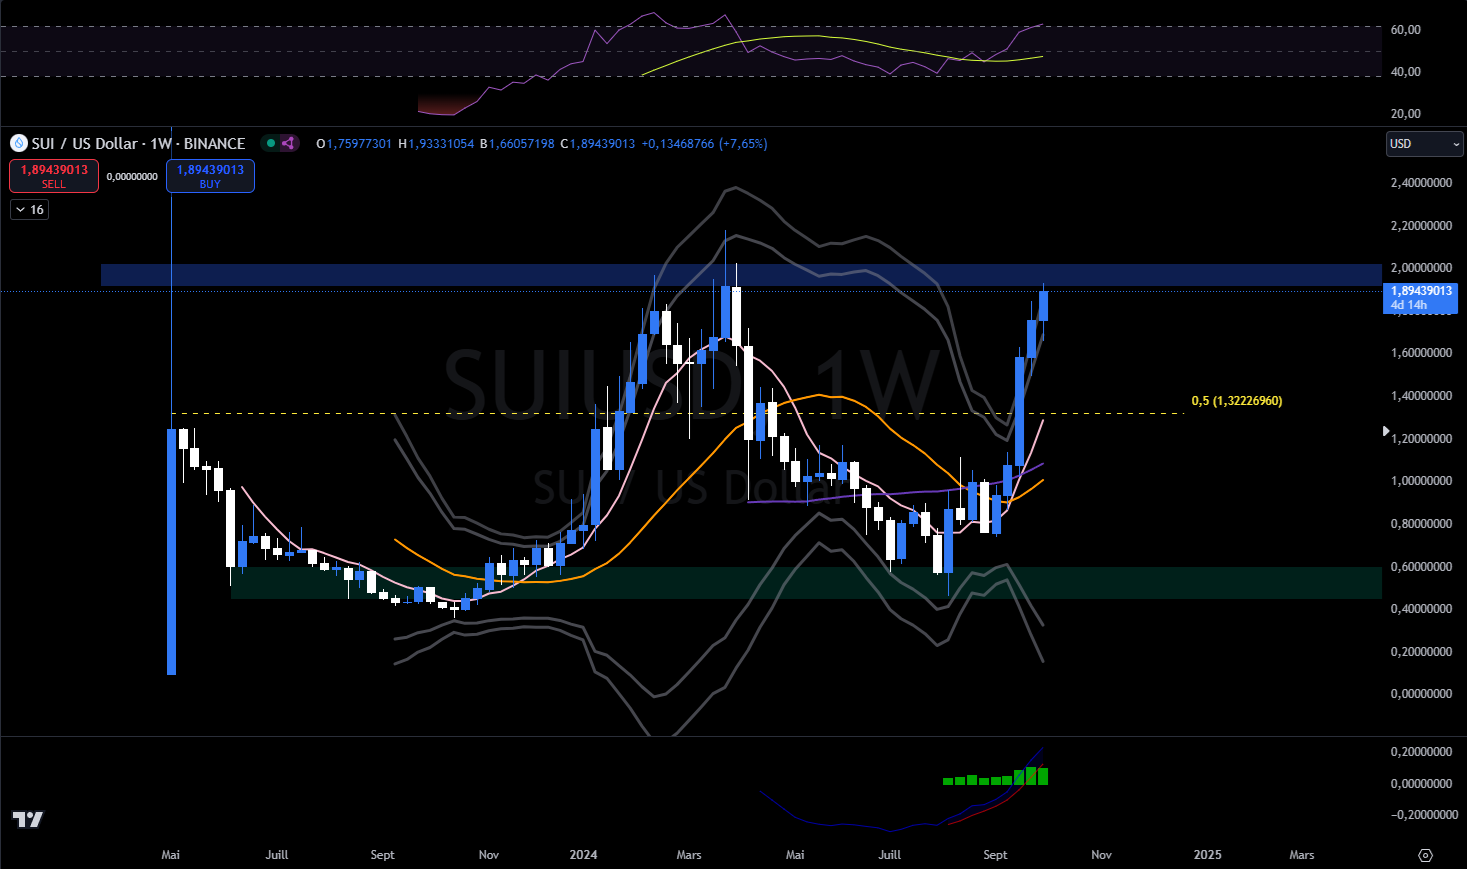This screenshot has width=1467, height=869.
Task: Click the green histogram bars in lower indicator
Action: point(995,778)
